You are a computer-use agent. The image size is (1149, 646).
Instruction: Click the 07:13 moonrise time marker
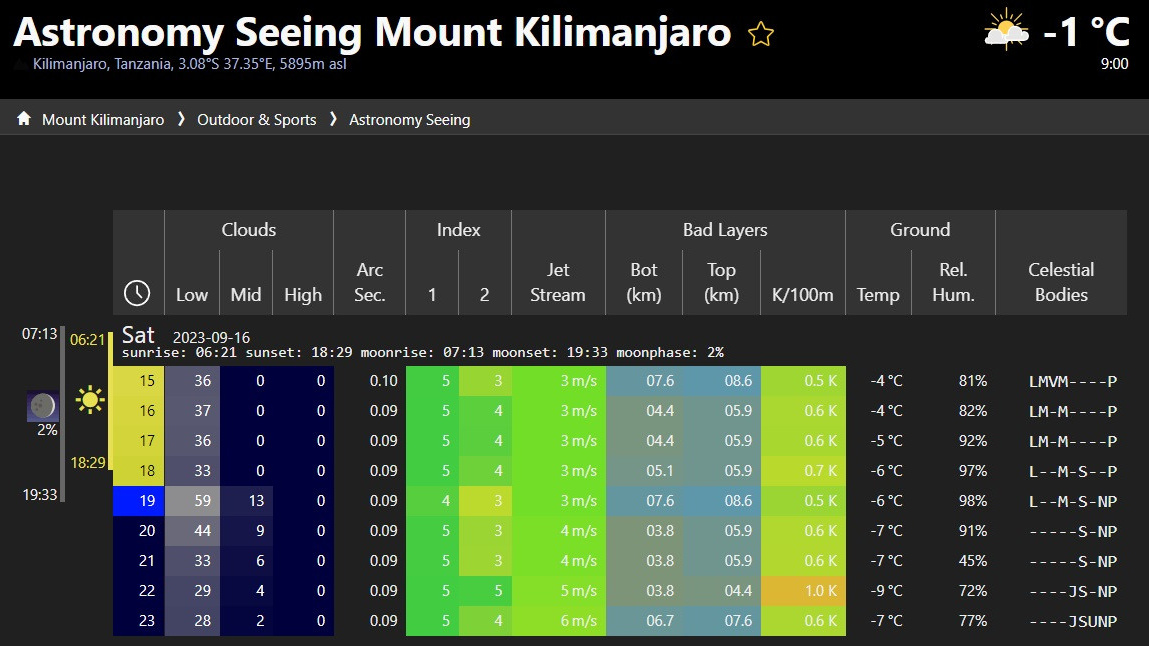click(40, 334)
